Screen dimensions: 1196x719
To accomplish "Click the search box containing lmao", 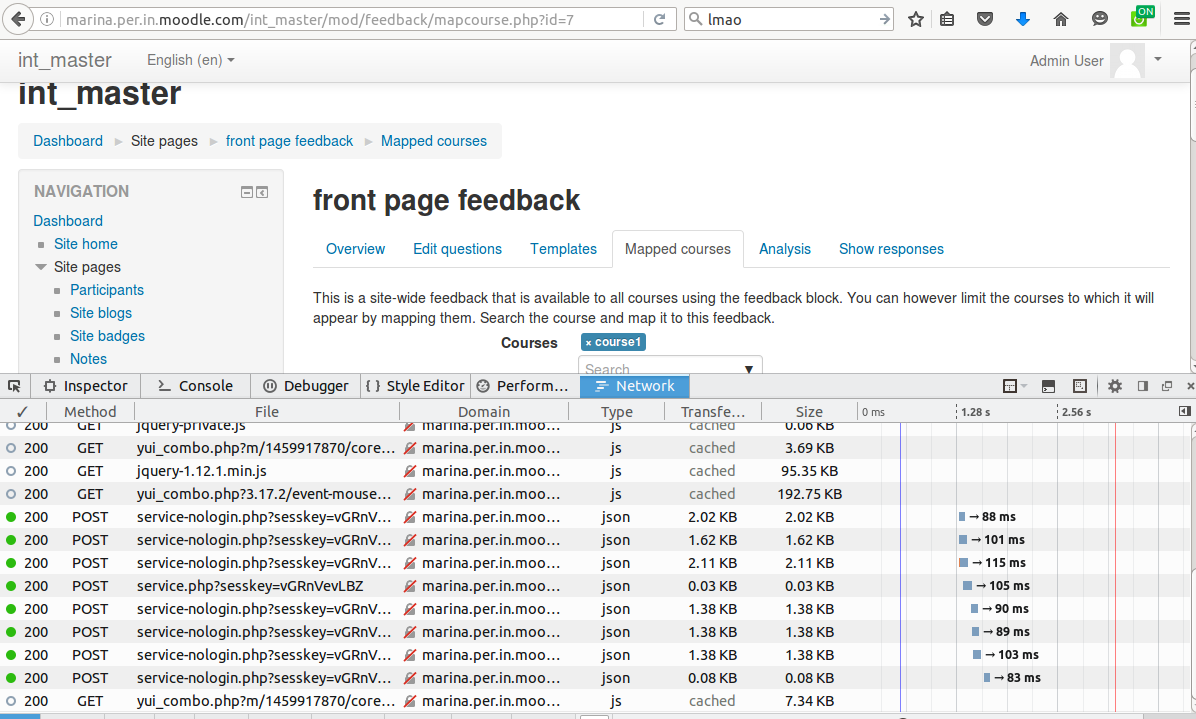I will click(x=791, y=19).
